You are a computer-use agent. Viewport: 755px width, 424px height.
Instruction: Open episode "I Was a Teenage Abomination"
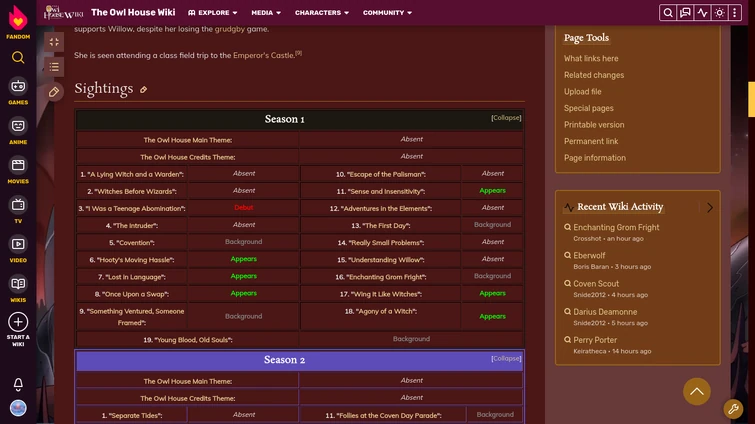(x=135, y=208)
